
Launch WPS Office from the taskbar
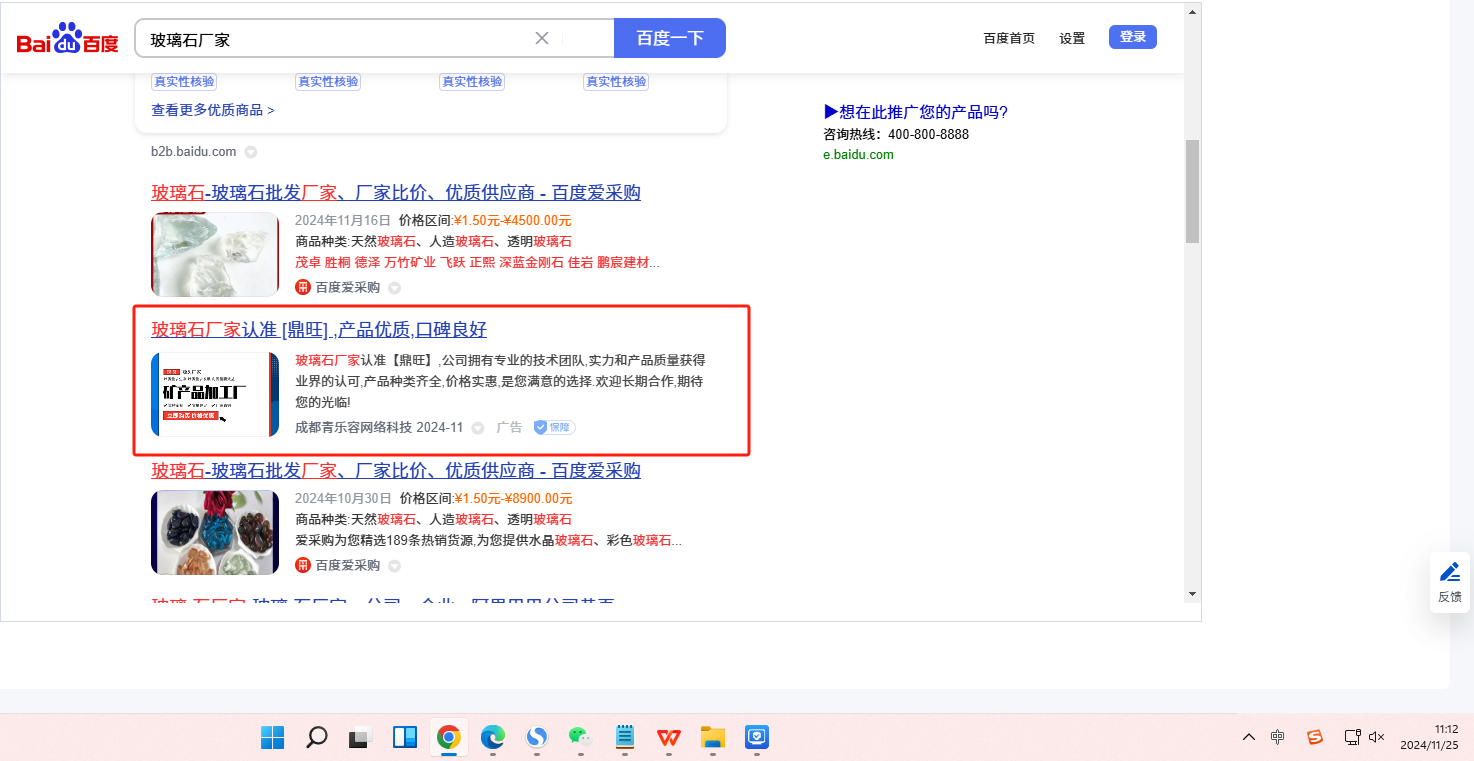[x=668, y=738]
